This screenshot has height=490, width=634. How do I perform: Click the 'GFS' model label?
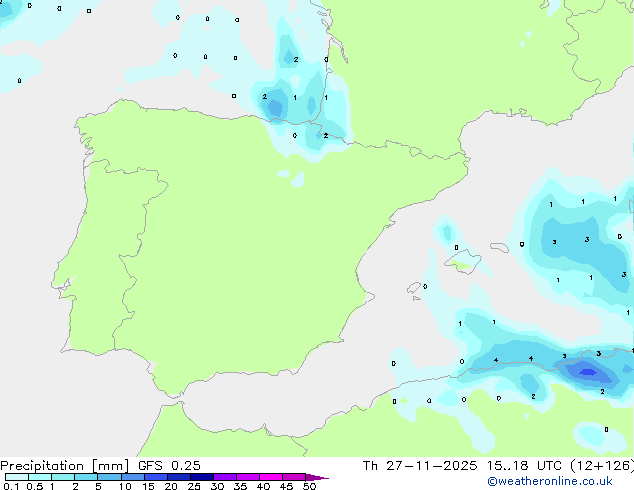[x=150, y=466]
